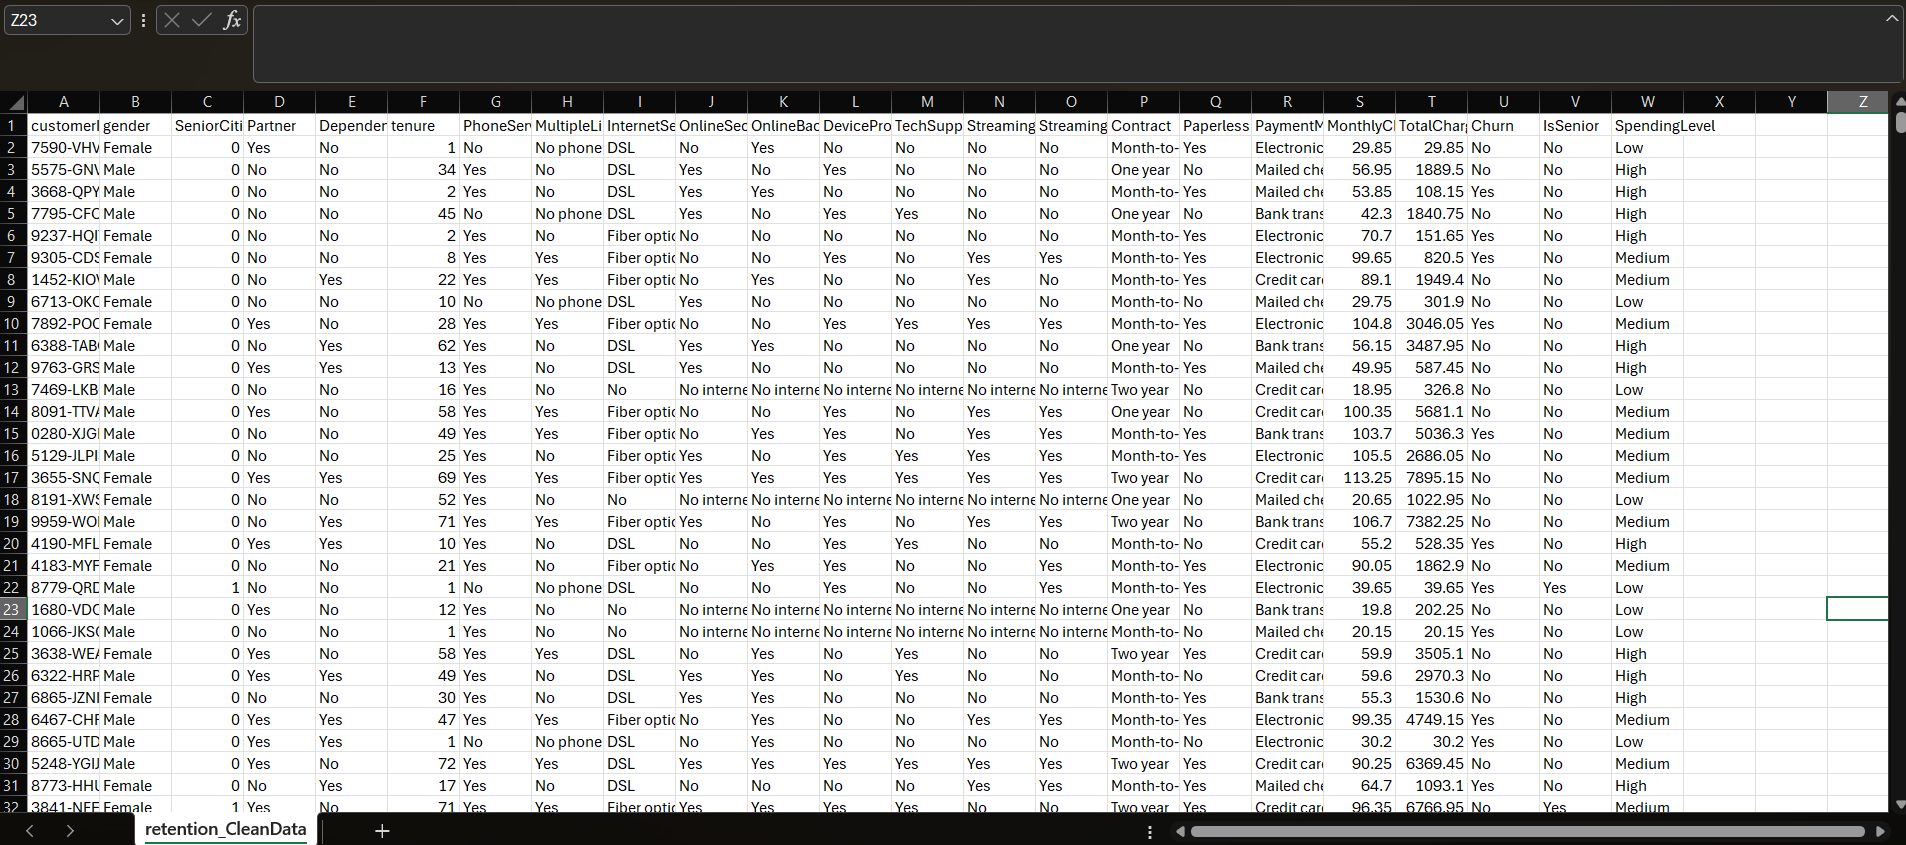Click the 'tenure' header cell
The image size is (1906, 845).
pos(424,126)
